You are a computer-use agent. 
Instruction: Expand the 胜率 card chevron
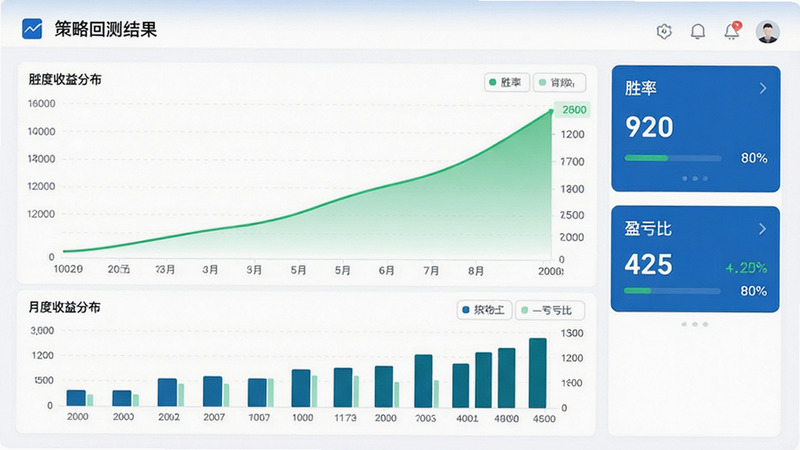[763, 88]
